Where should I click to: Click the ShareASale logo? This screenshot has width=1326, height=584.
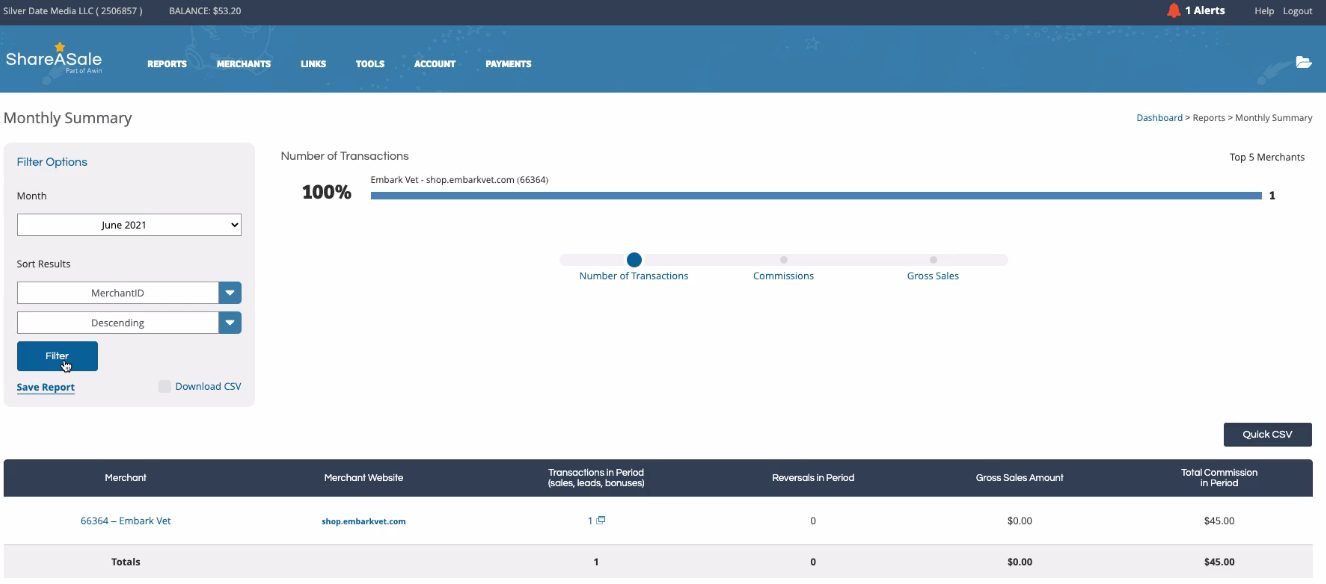[54, 59]
